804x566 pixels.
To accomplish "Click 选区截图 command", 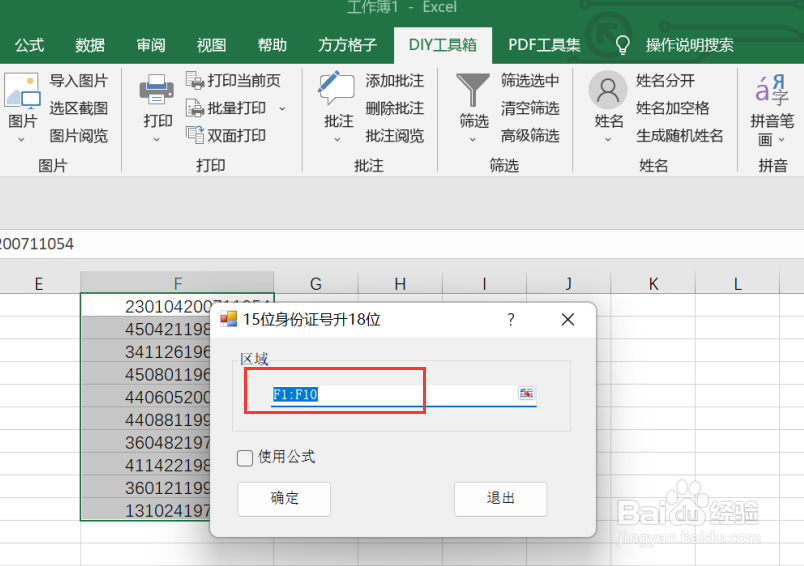I will [78, 108].
